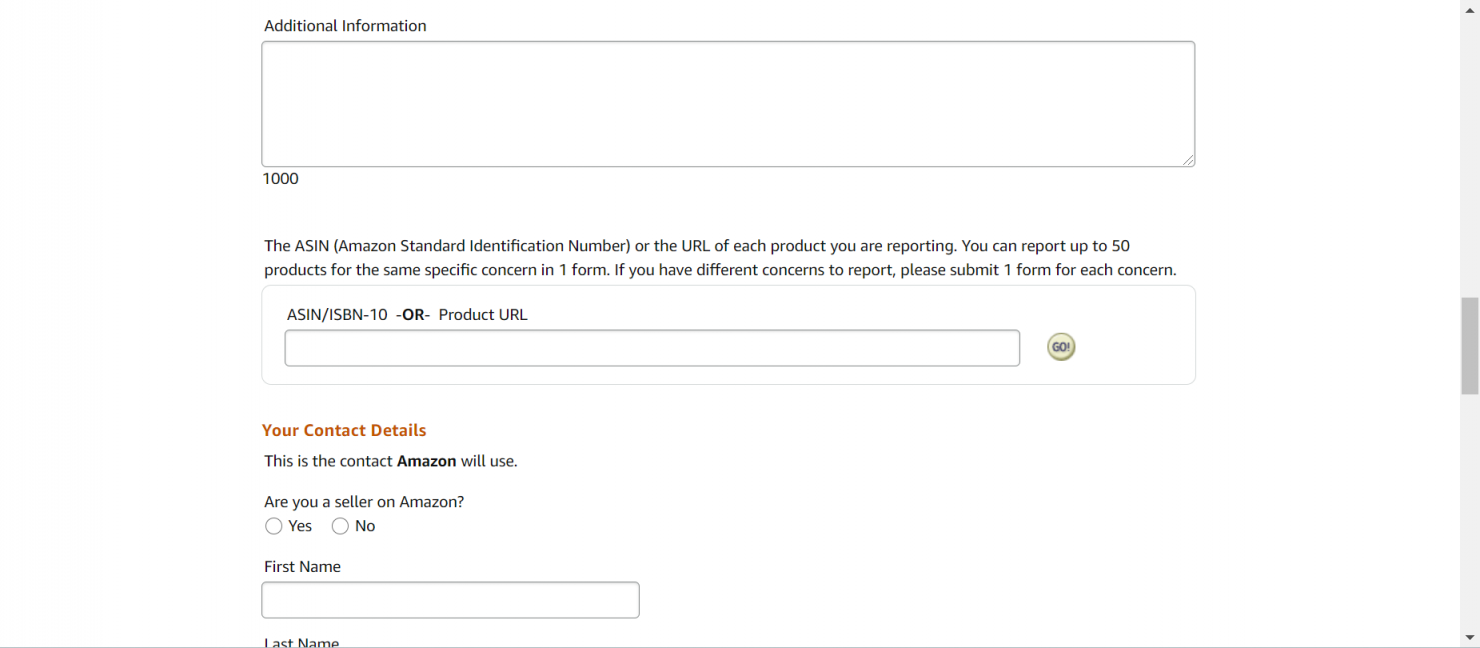Click the Your Contact Details heading
Viewport: 1480px width, 648px height.
[344, 430]
